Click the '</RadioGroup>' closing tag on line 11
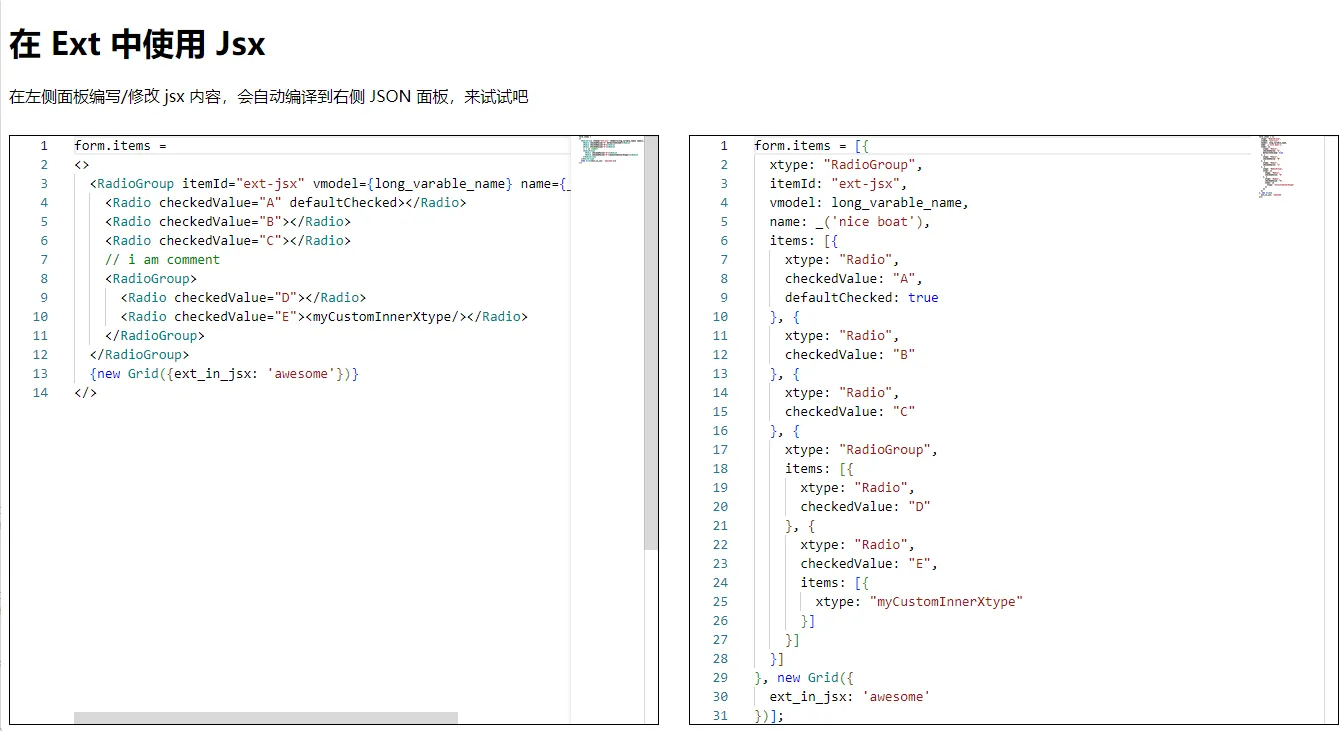The height and width of the screenshot is (731, 1342). [x=155, y=336]
